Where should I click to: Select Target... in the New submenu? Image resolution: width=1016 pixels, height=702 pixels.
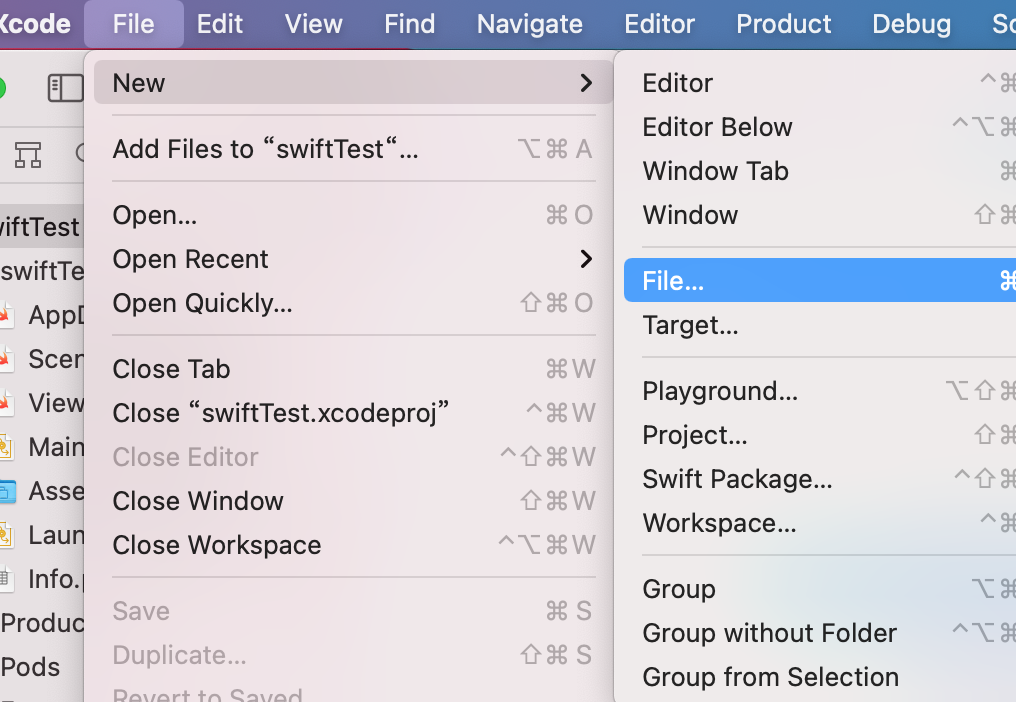click(820, 325)
